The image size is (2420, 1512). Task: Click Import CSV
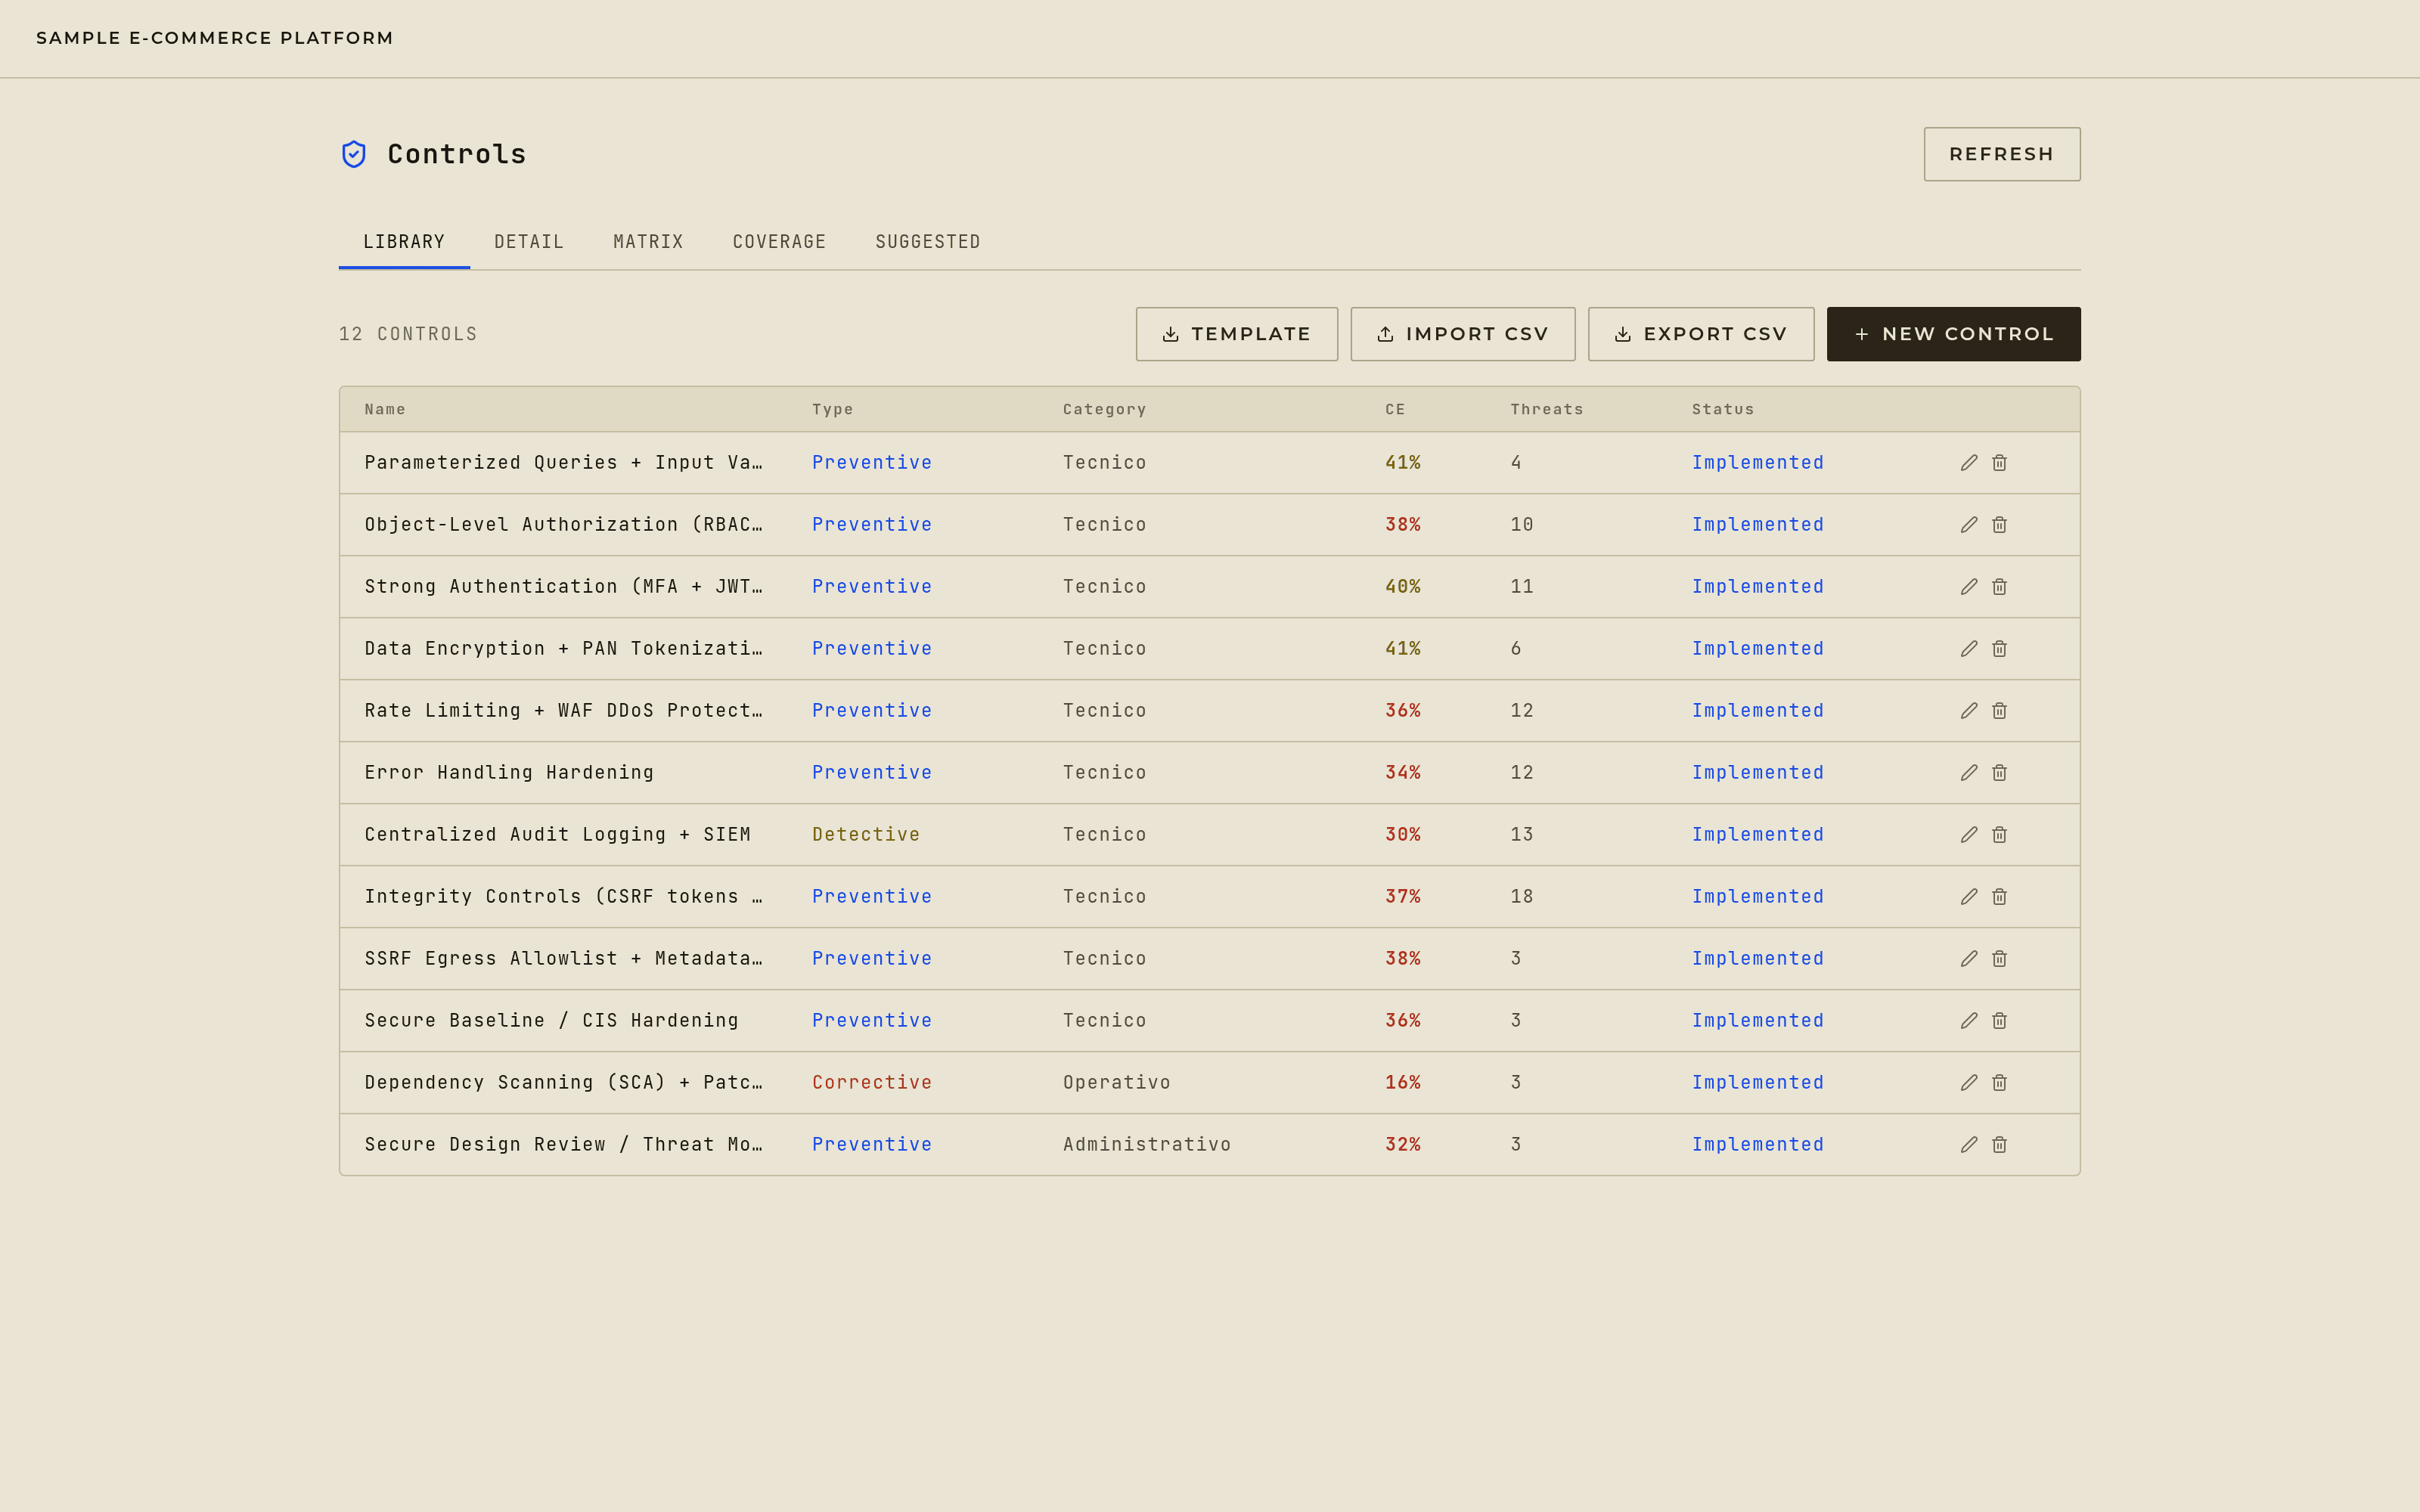[1462, 334]
